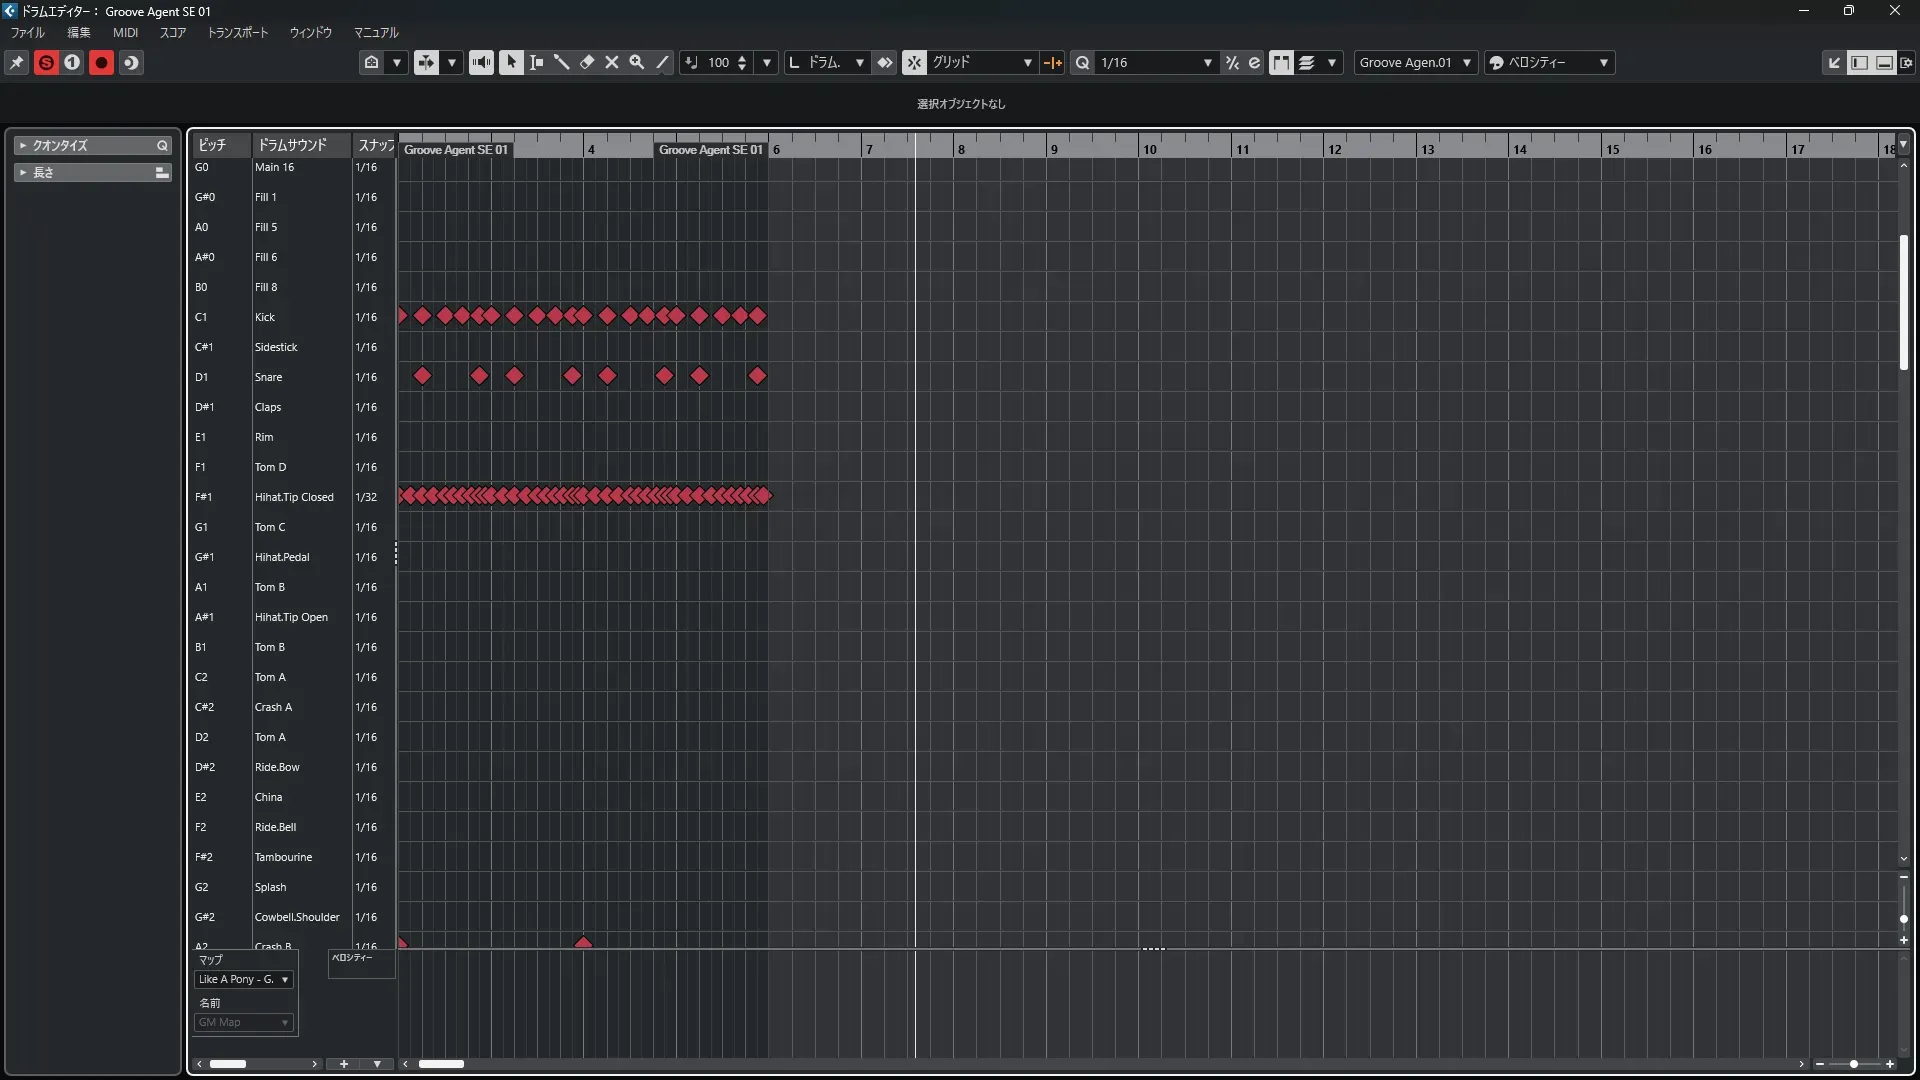This screenshot has width=1920, height=1080.
Task: Toggle the left zone panel visibility
Action: tap(1859, 62)
